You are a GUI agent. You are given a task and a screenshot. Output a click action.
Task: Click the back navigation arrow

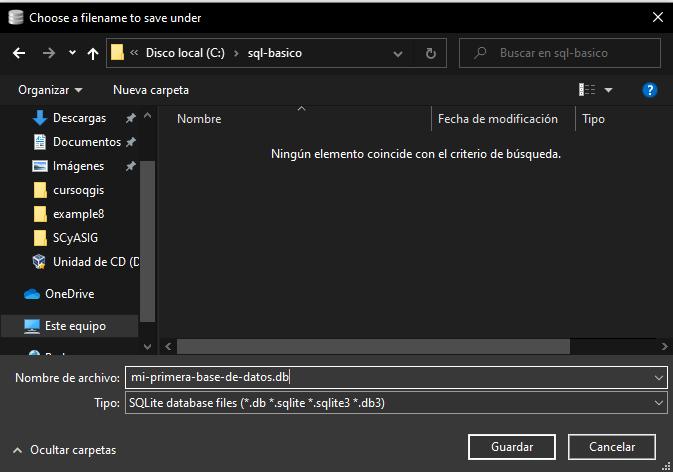[x=19, y=53]
